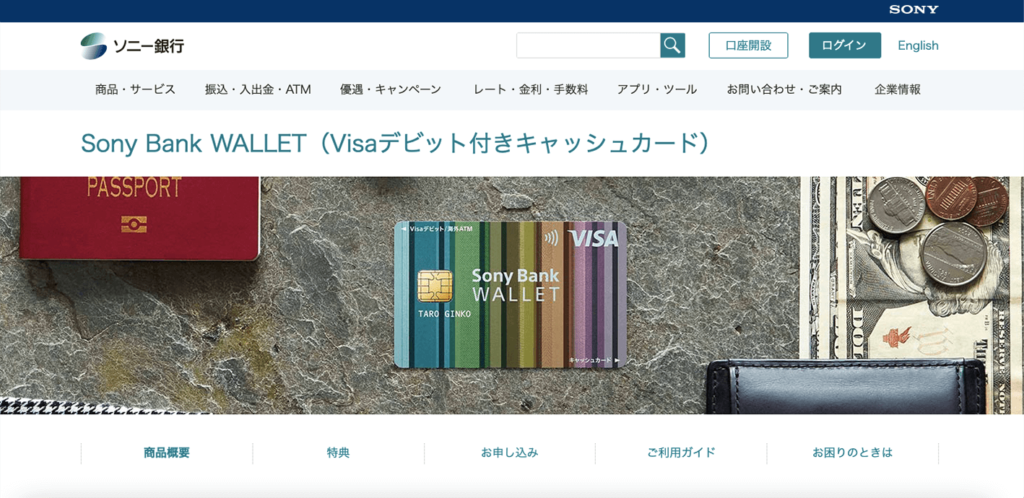Click the SONY brand logo in top bar
The image size is (1024, 498).
[913, 10]
